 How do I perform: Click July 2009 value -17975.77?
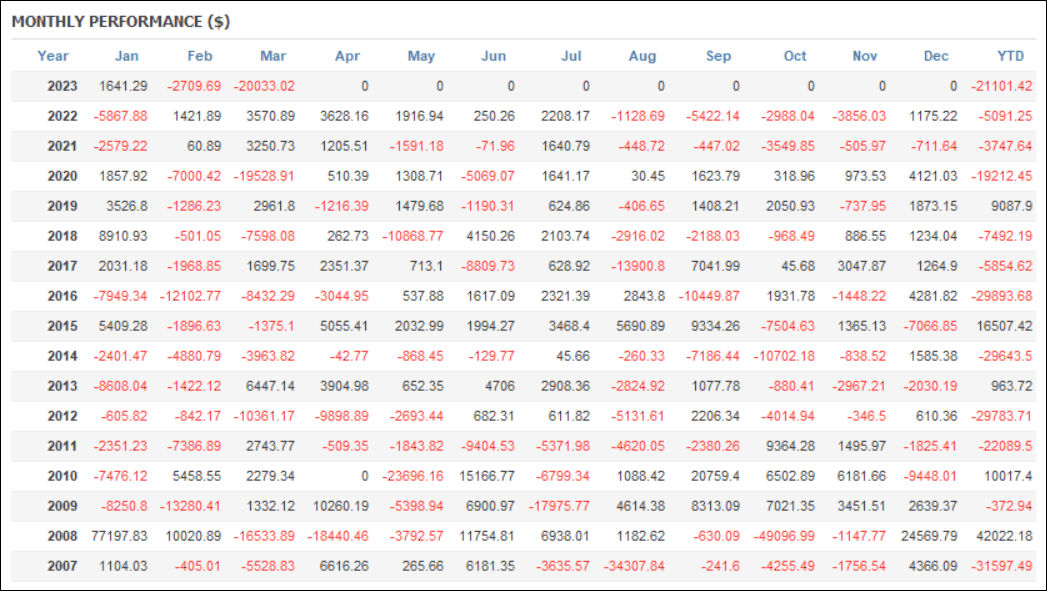coord(559,506)
